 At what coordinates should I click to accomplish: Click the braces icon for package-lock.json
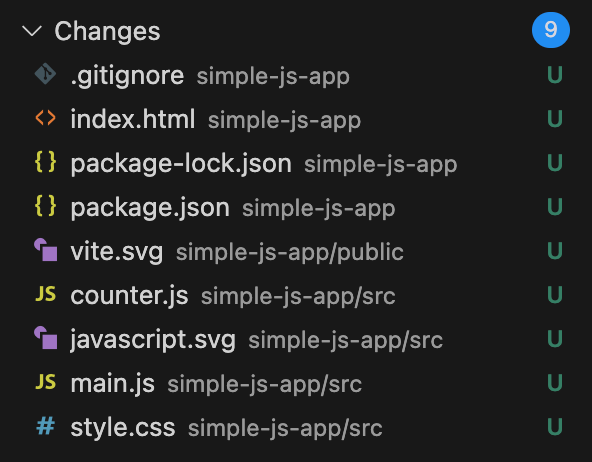(x=45, y=162)
